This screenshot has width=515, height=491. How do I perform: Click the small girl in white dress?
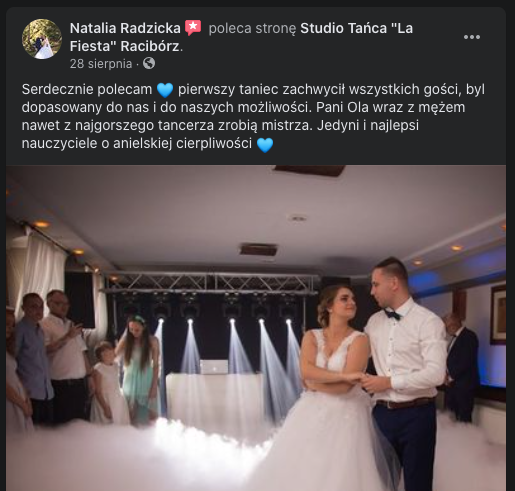[x=107, y=383]
